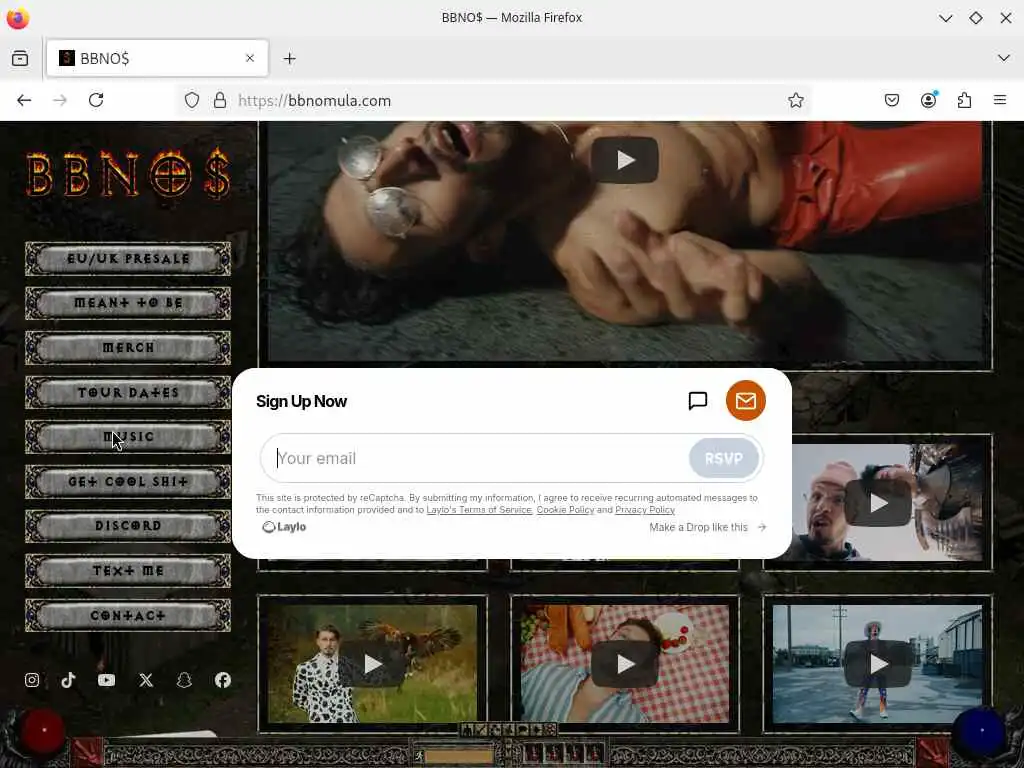Follow the Make a Drop like this link
The width and height of the screenshot is (1024, 768).
coord(708,527)
